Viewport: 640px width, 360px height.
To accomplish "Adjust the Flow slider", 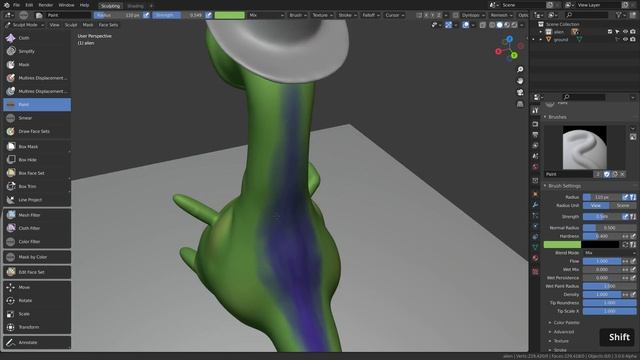I will coord(602,261).
